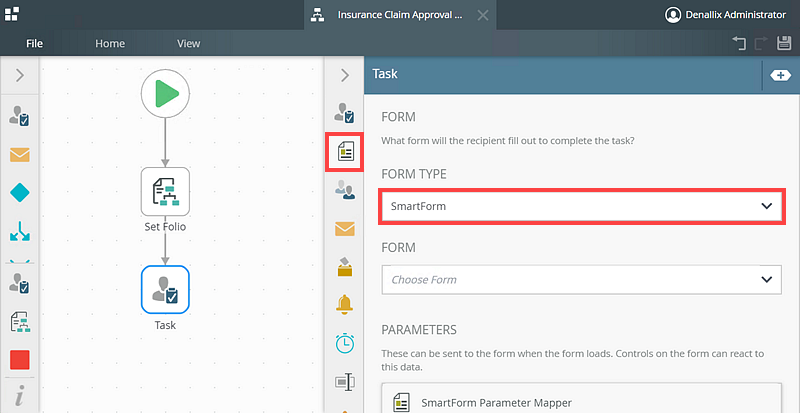The height and width of the screenshot is (413, 800).
Task: Click the Save icon in top toolbar
Action: [x=785, y=44]
